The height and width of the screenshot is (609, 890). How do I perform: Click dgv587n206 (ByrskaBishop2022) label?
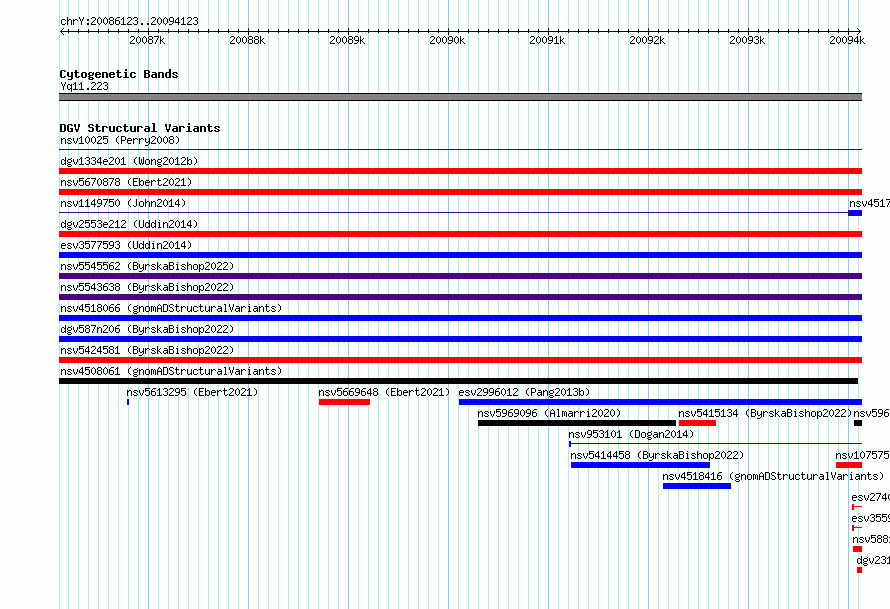coord(147,329)
